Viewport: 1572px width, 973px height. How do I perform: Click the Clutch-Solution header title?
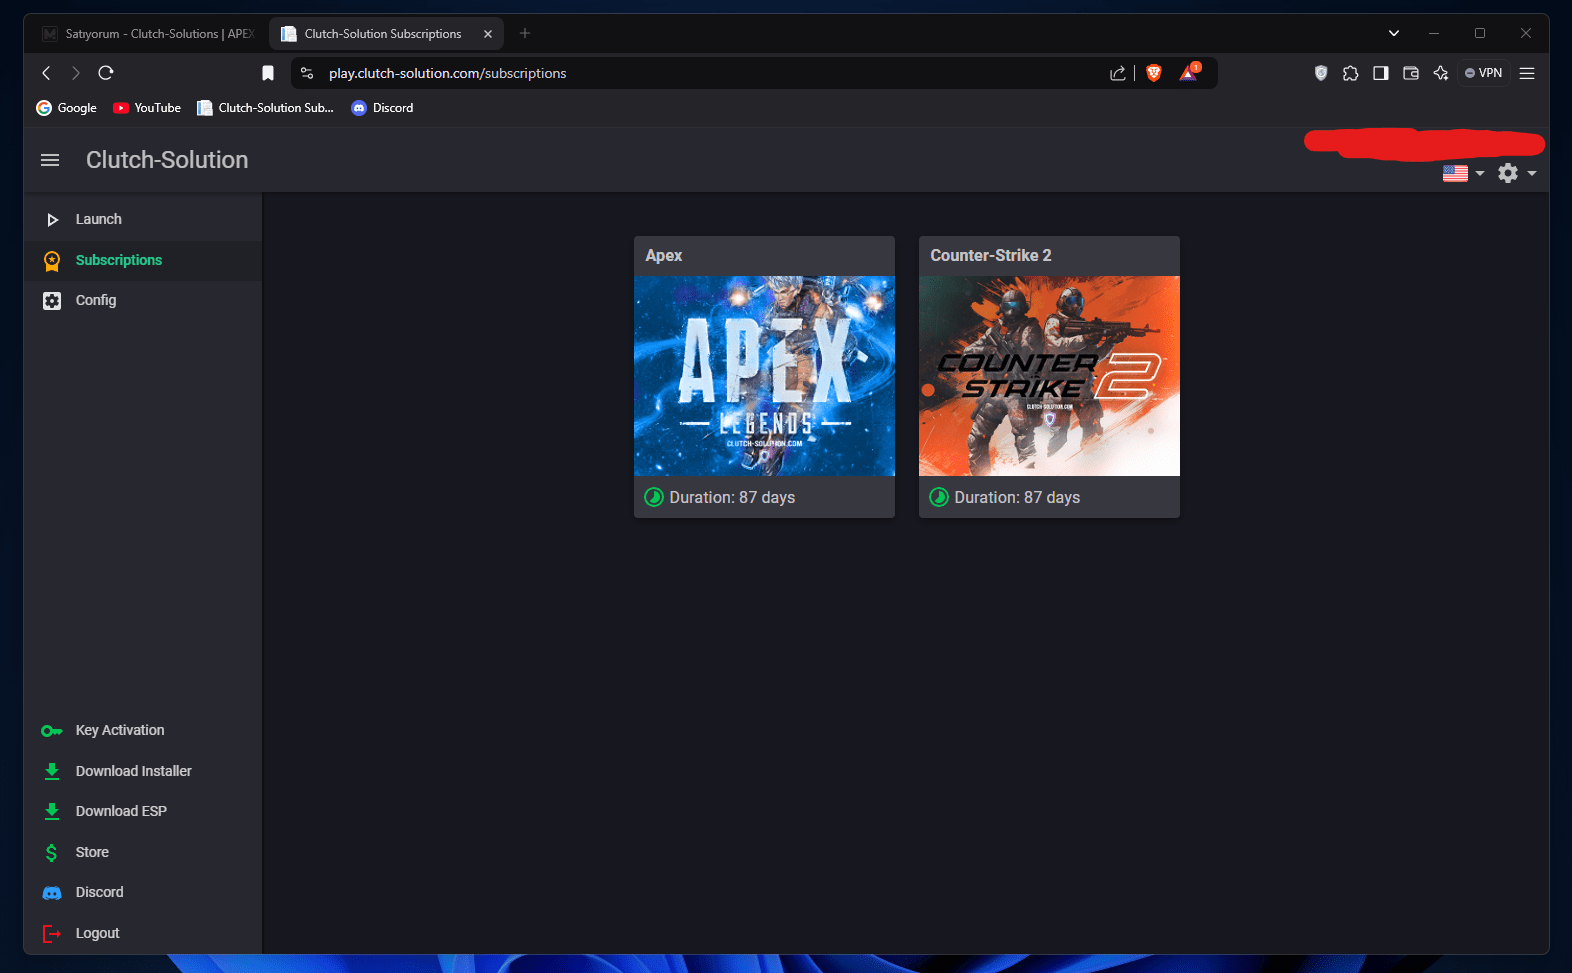[x=167, y=160]
